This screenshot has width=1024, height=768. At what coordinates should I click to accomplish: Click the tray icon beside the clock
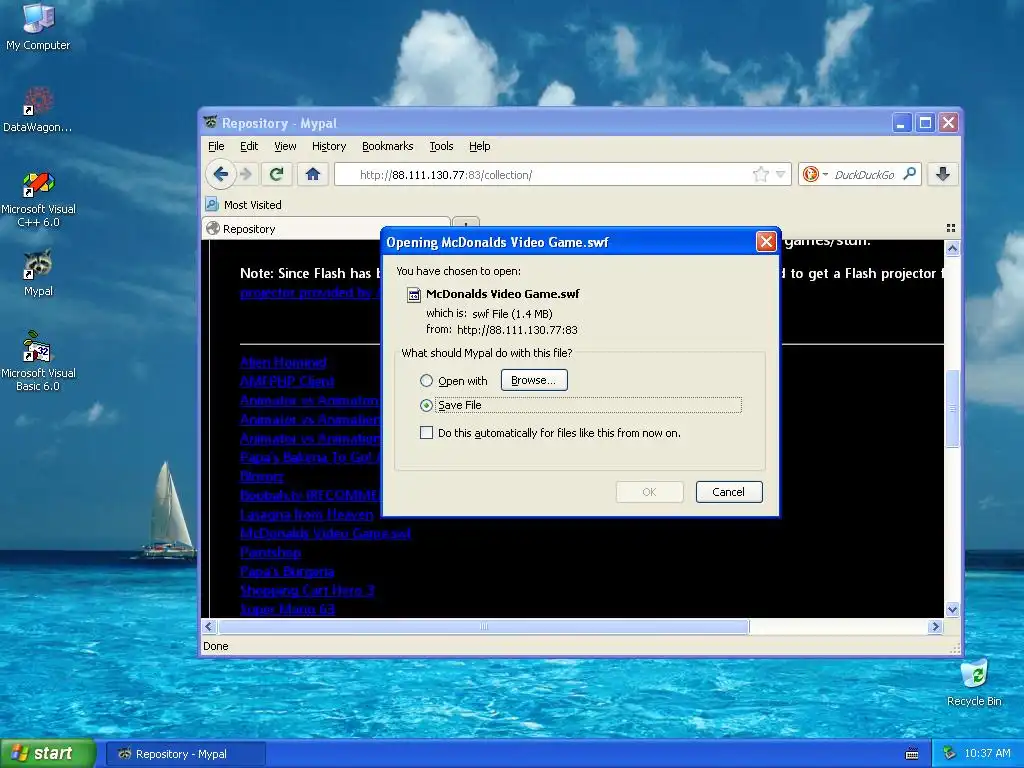pyautogui.click(x=950, y=753)
